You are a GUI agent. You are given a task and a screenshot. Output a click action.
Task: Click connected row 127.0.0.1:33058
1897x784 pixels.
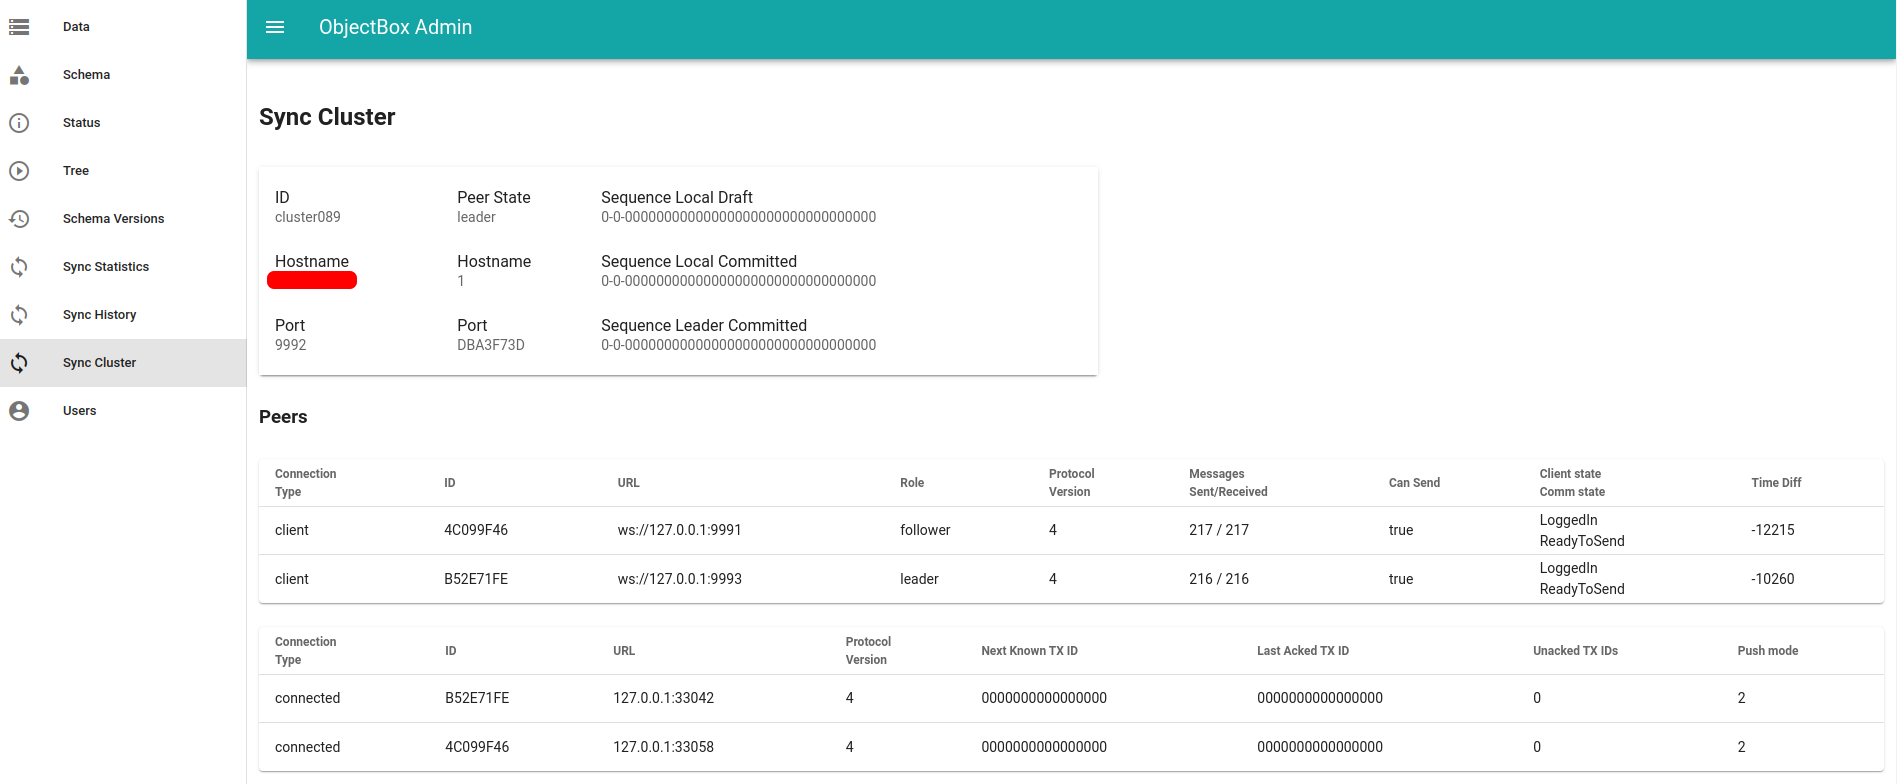(663, 747)
